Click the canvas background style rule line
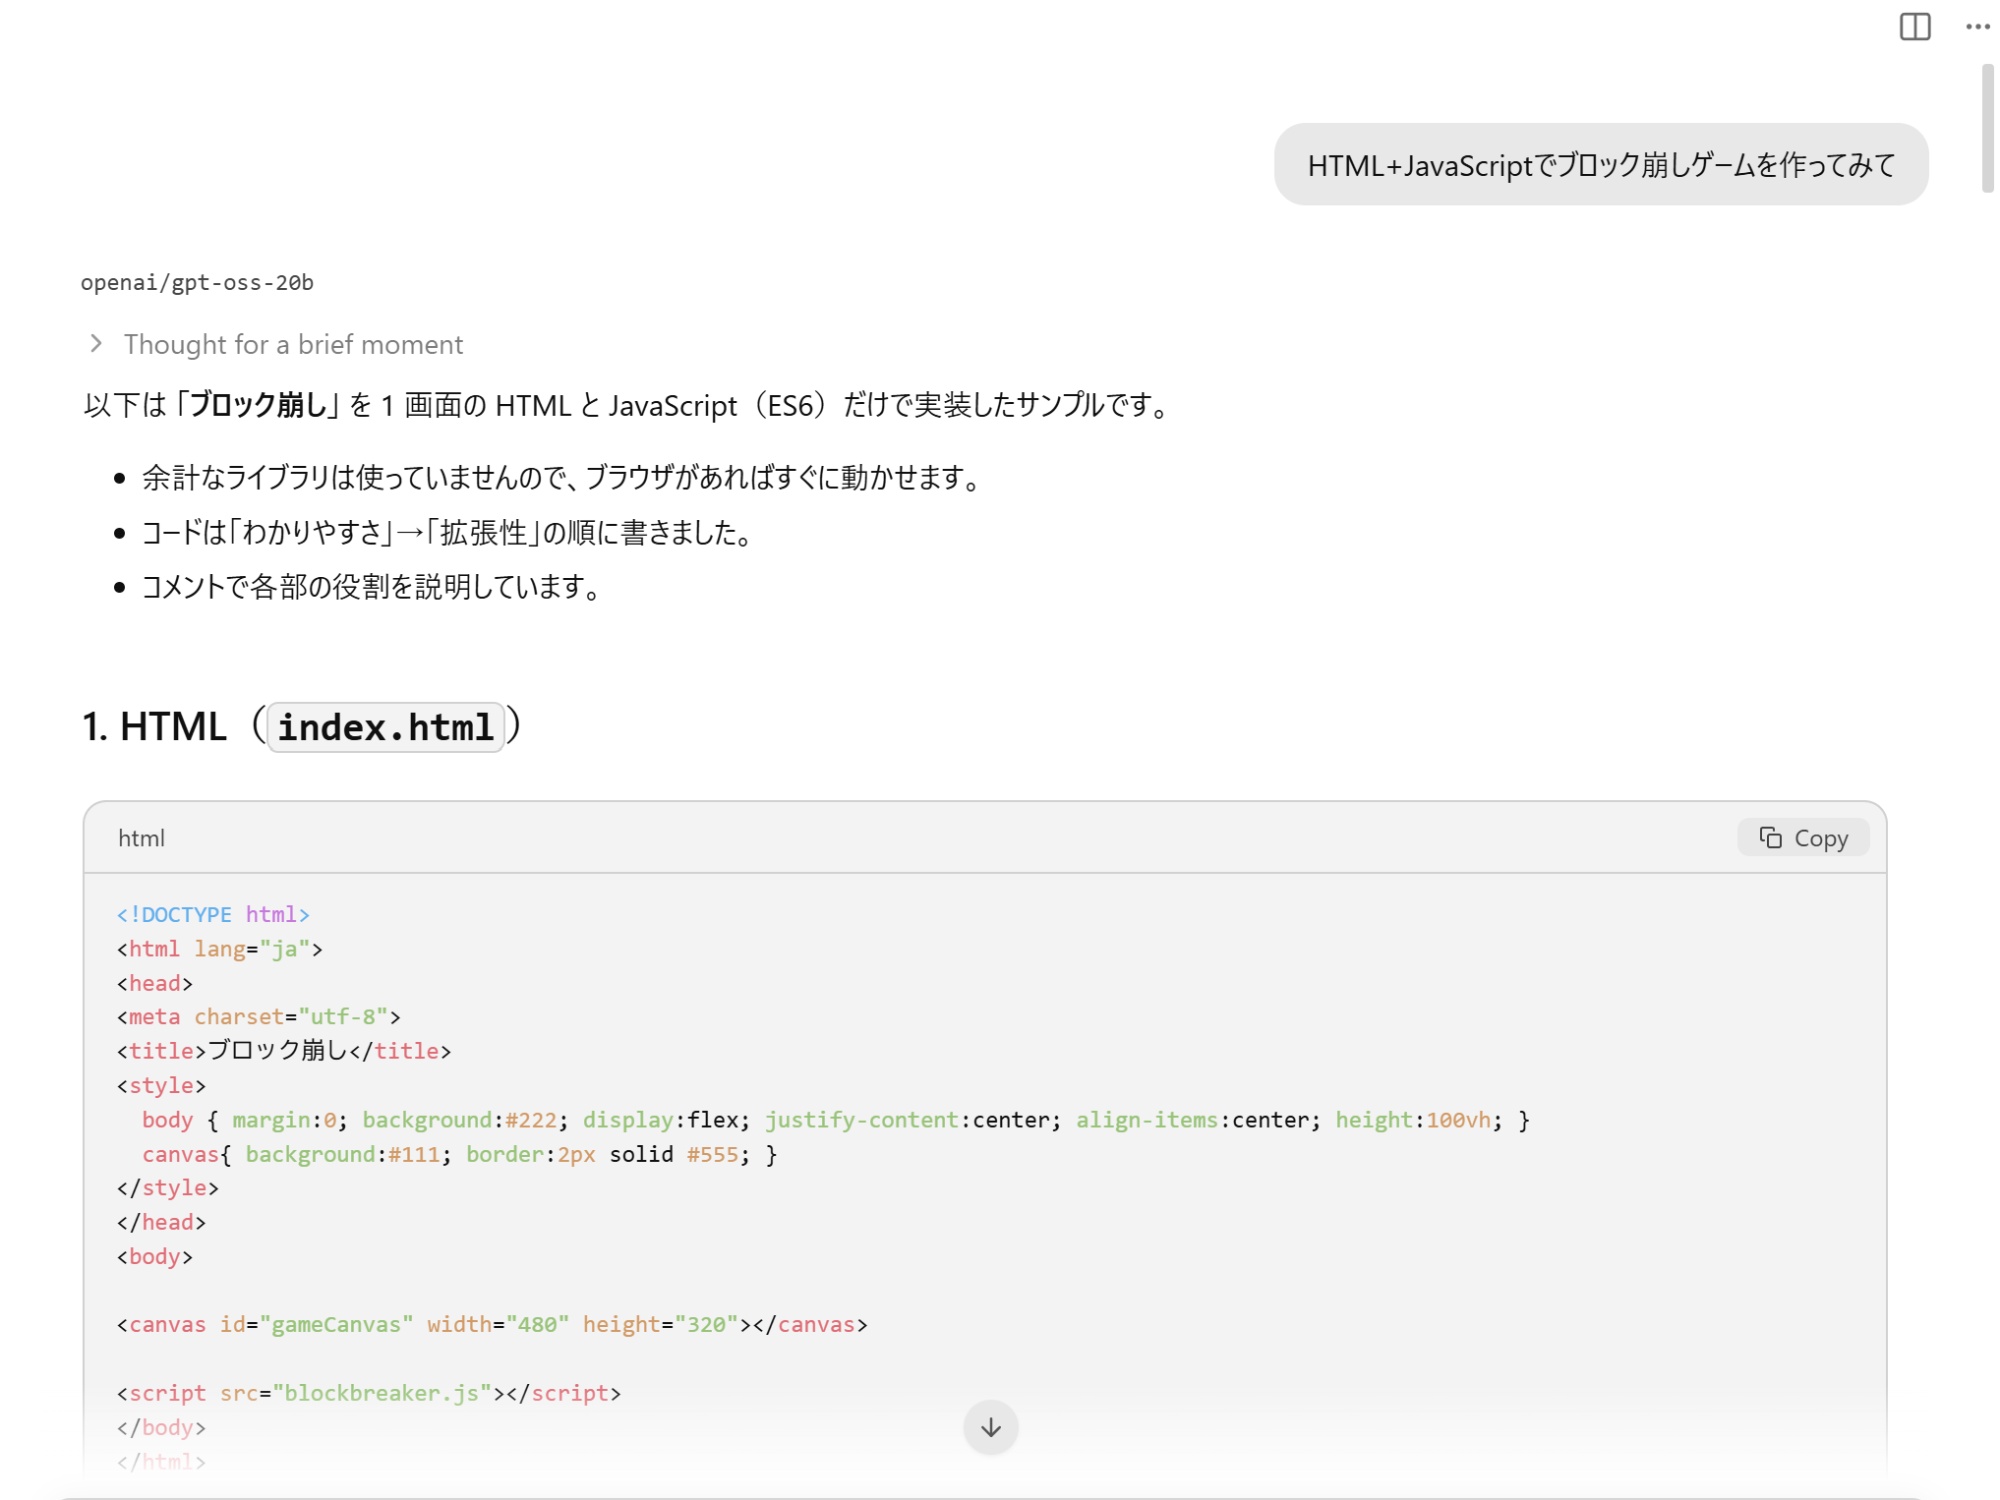The image size is (2000, 1500). [459, 1155]
